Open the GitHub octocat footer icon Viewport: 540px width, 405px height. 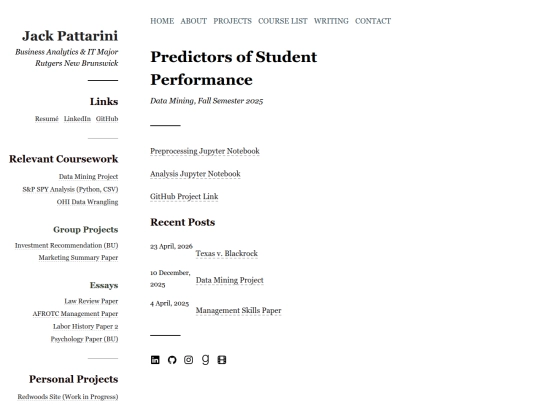172,360
